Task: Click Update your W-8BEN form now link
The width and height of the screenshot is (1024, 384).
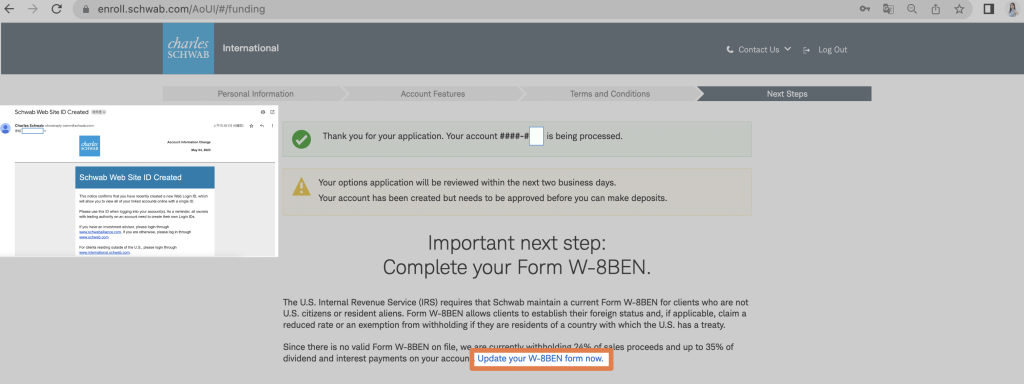Action: point(540,359)
